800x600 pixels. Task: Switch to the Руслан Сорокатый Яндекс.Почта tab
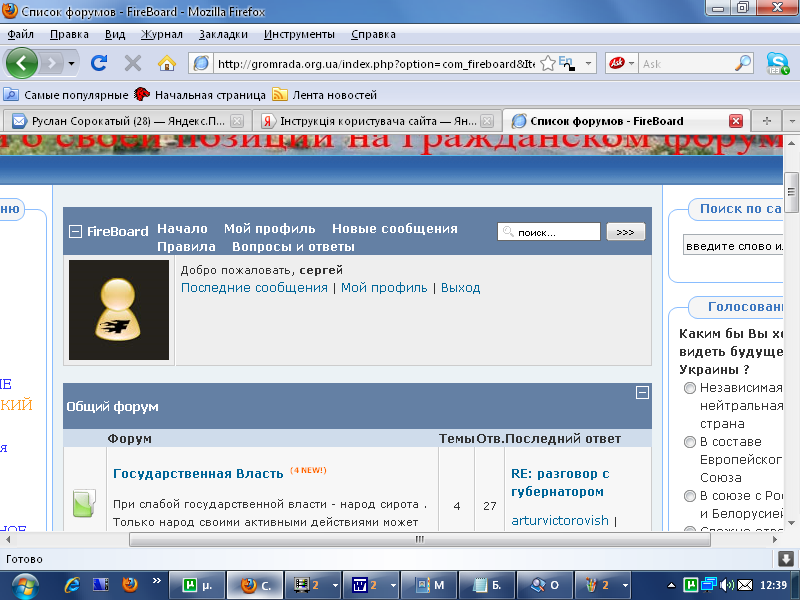(128, 121)
